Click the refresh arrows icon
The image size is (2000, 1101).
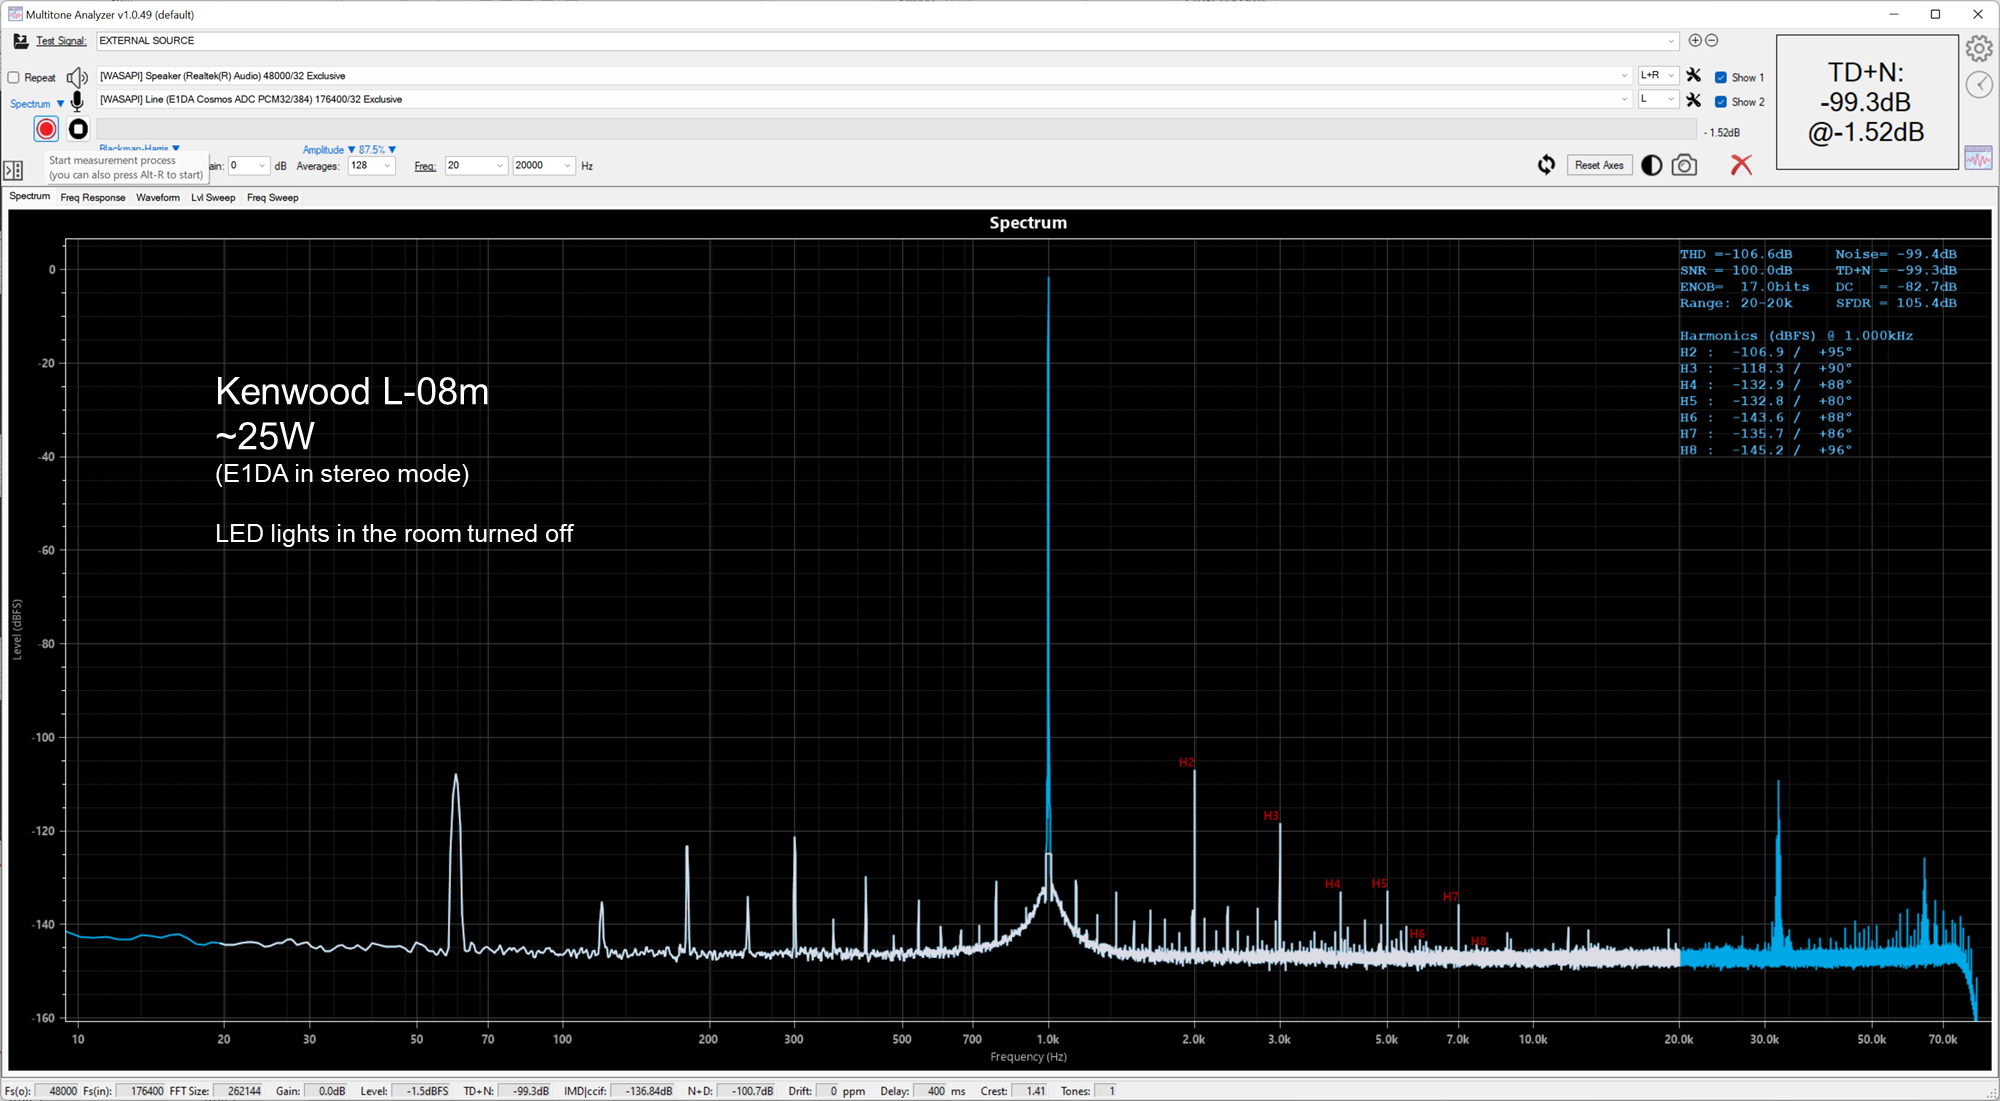(1546, 165)
